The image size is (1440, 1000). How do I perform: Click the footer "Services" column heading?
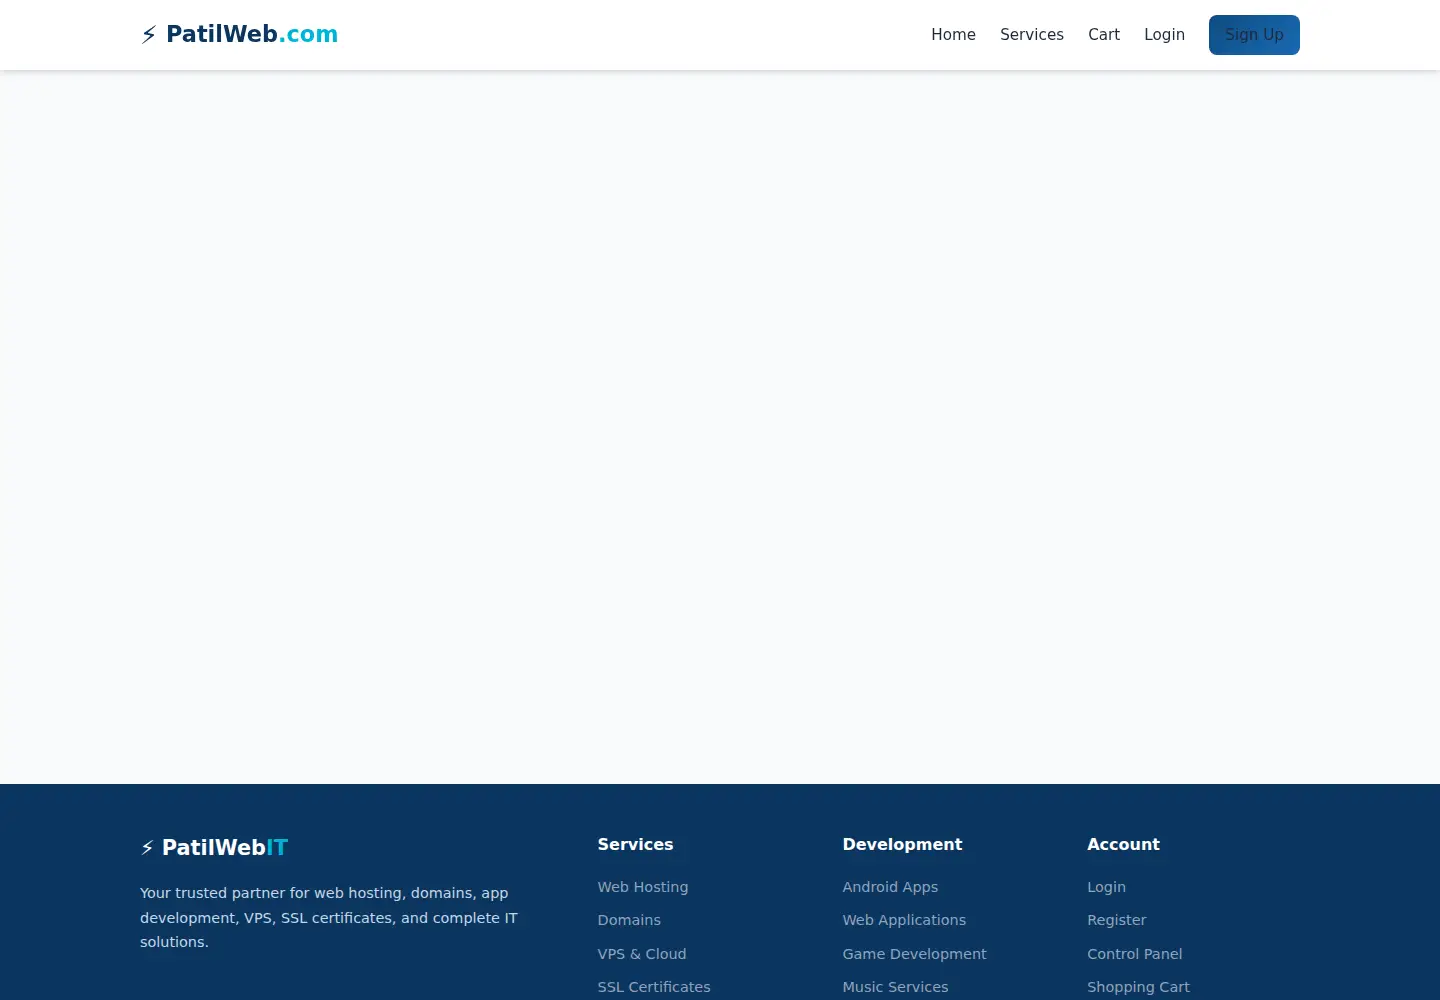(635, 845)
